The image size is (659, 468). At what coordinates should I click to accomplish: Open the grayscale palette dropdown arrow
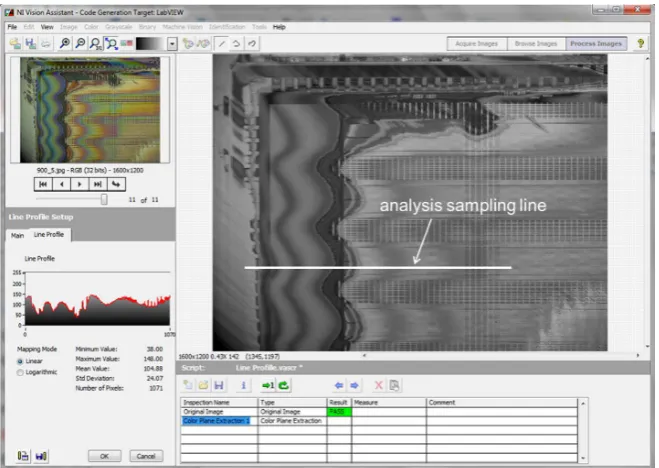tap(172, 44)
